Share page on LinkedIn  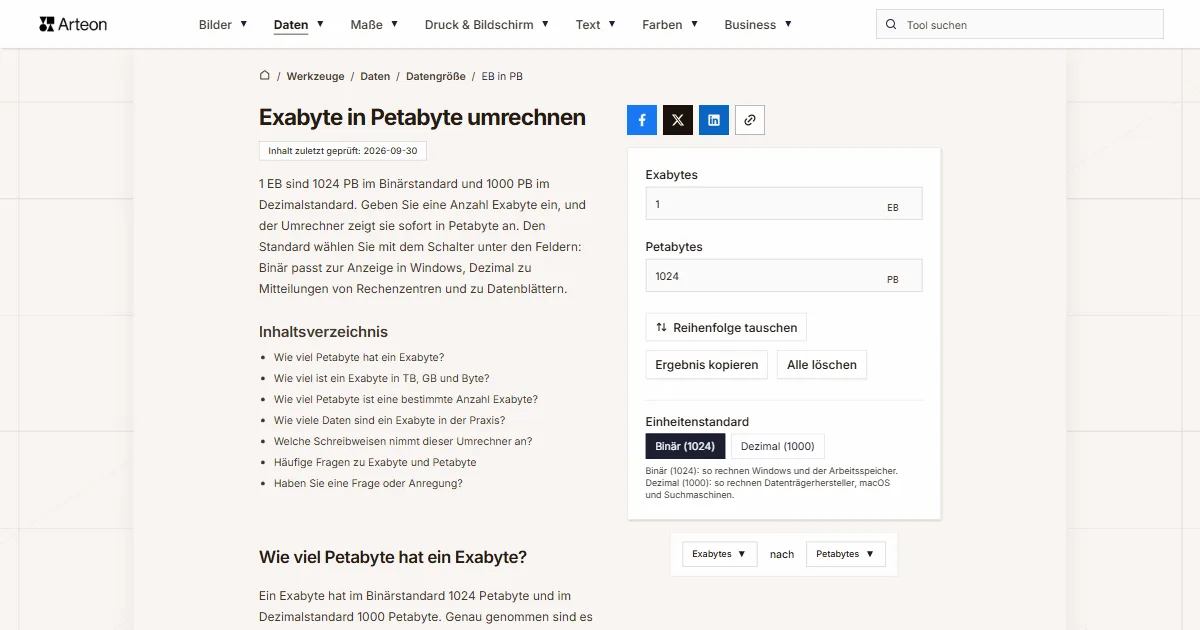pyautogui.click(x=714, y=120)
